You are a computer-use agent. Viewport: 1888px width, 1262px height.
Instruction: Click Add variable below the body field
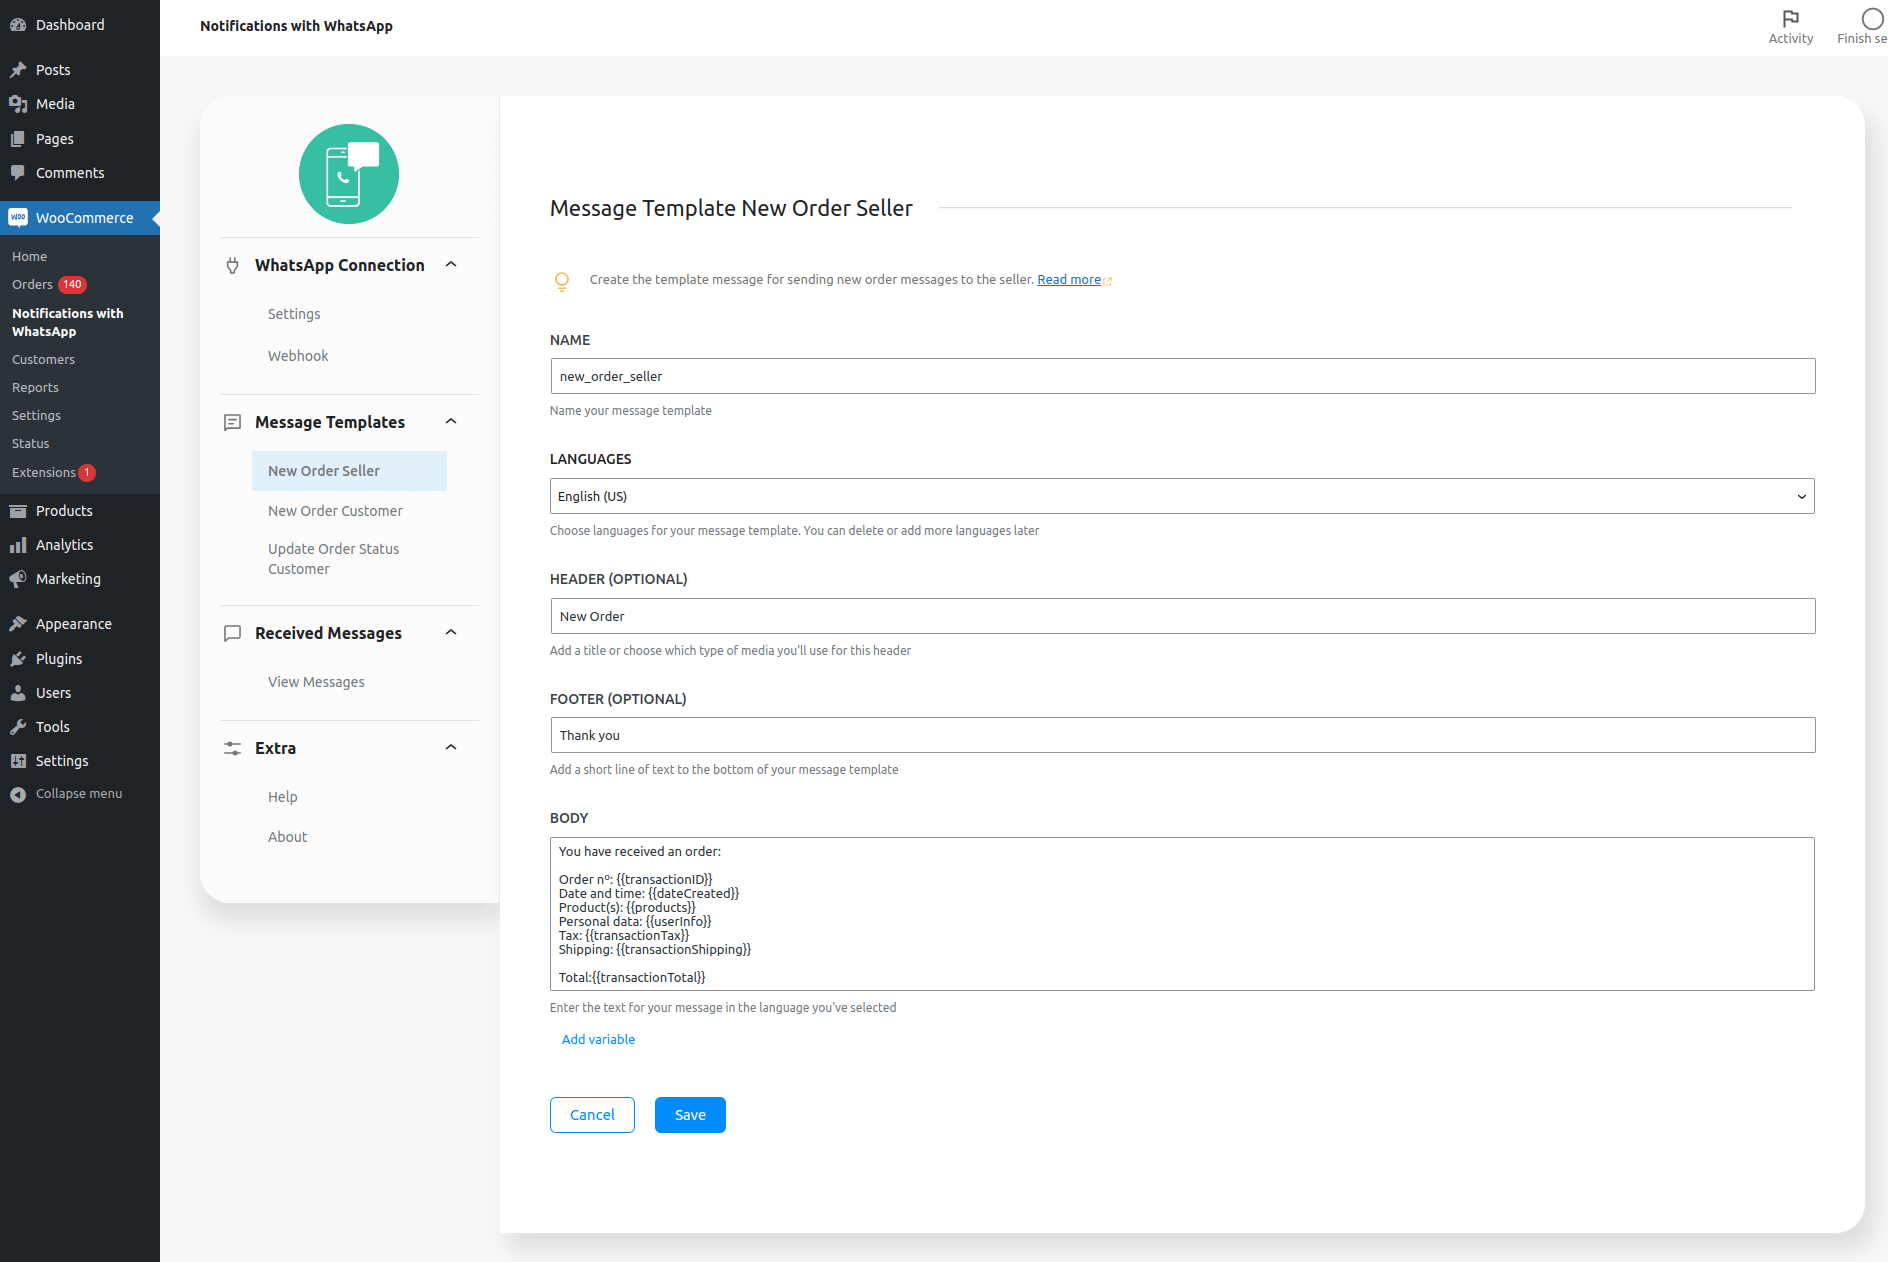[x=598, y=1039]
